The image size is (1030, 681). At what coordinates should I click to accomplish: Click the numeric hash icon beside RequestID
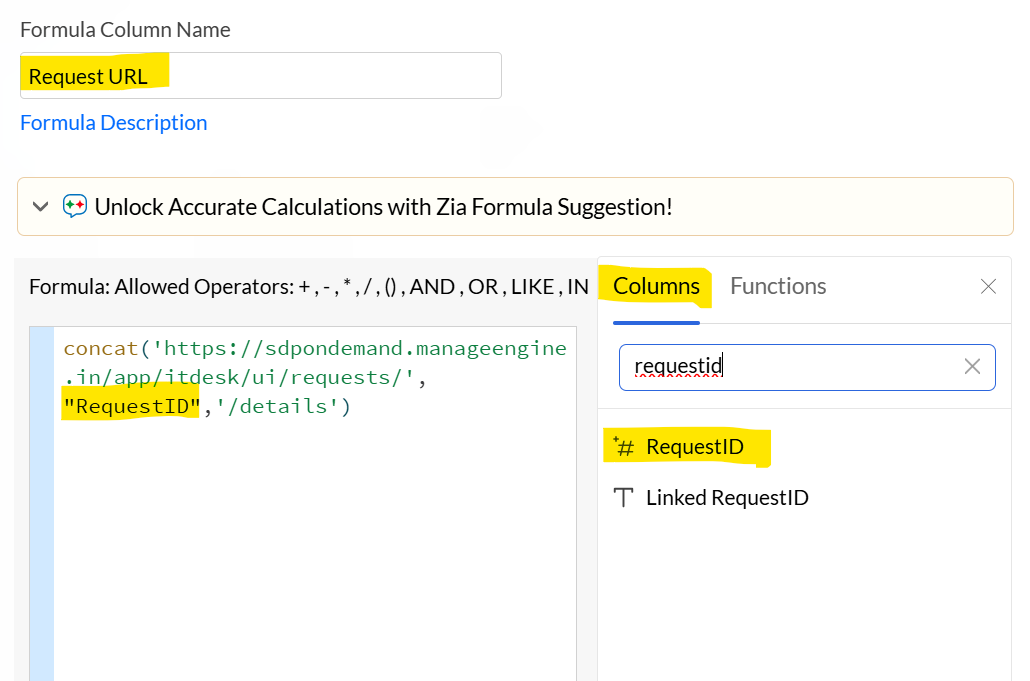pyautogui.click(x=624, y=447)
